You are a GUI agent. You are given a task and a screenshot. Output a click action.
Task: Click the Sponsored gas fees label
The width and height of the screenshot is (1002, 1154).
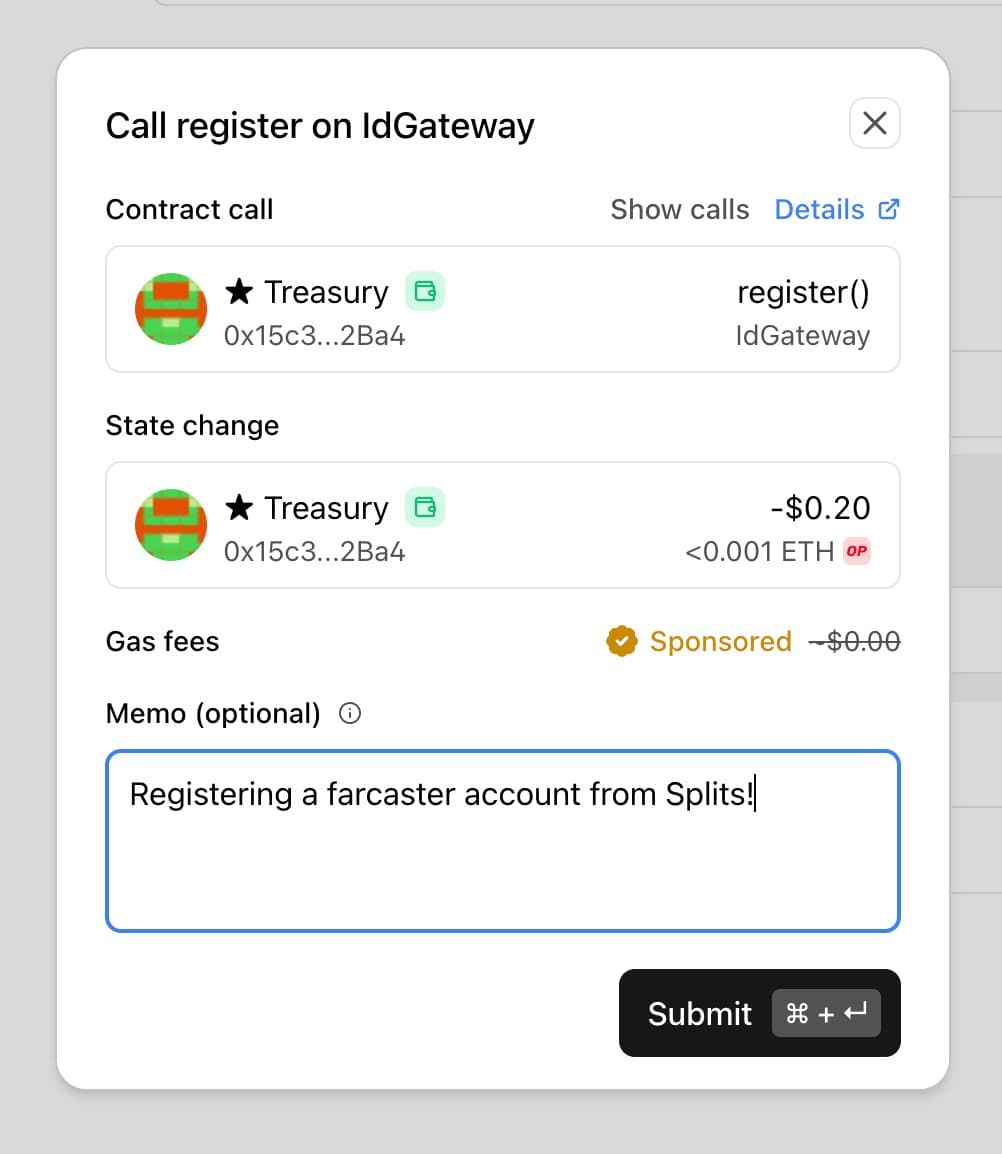720,641
